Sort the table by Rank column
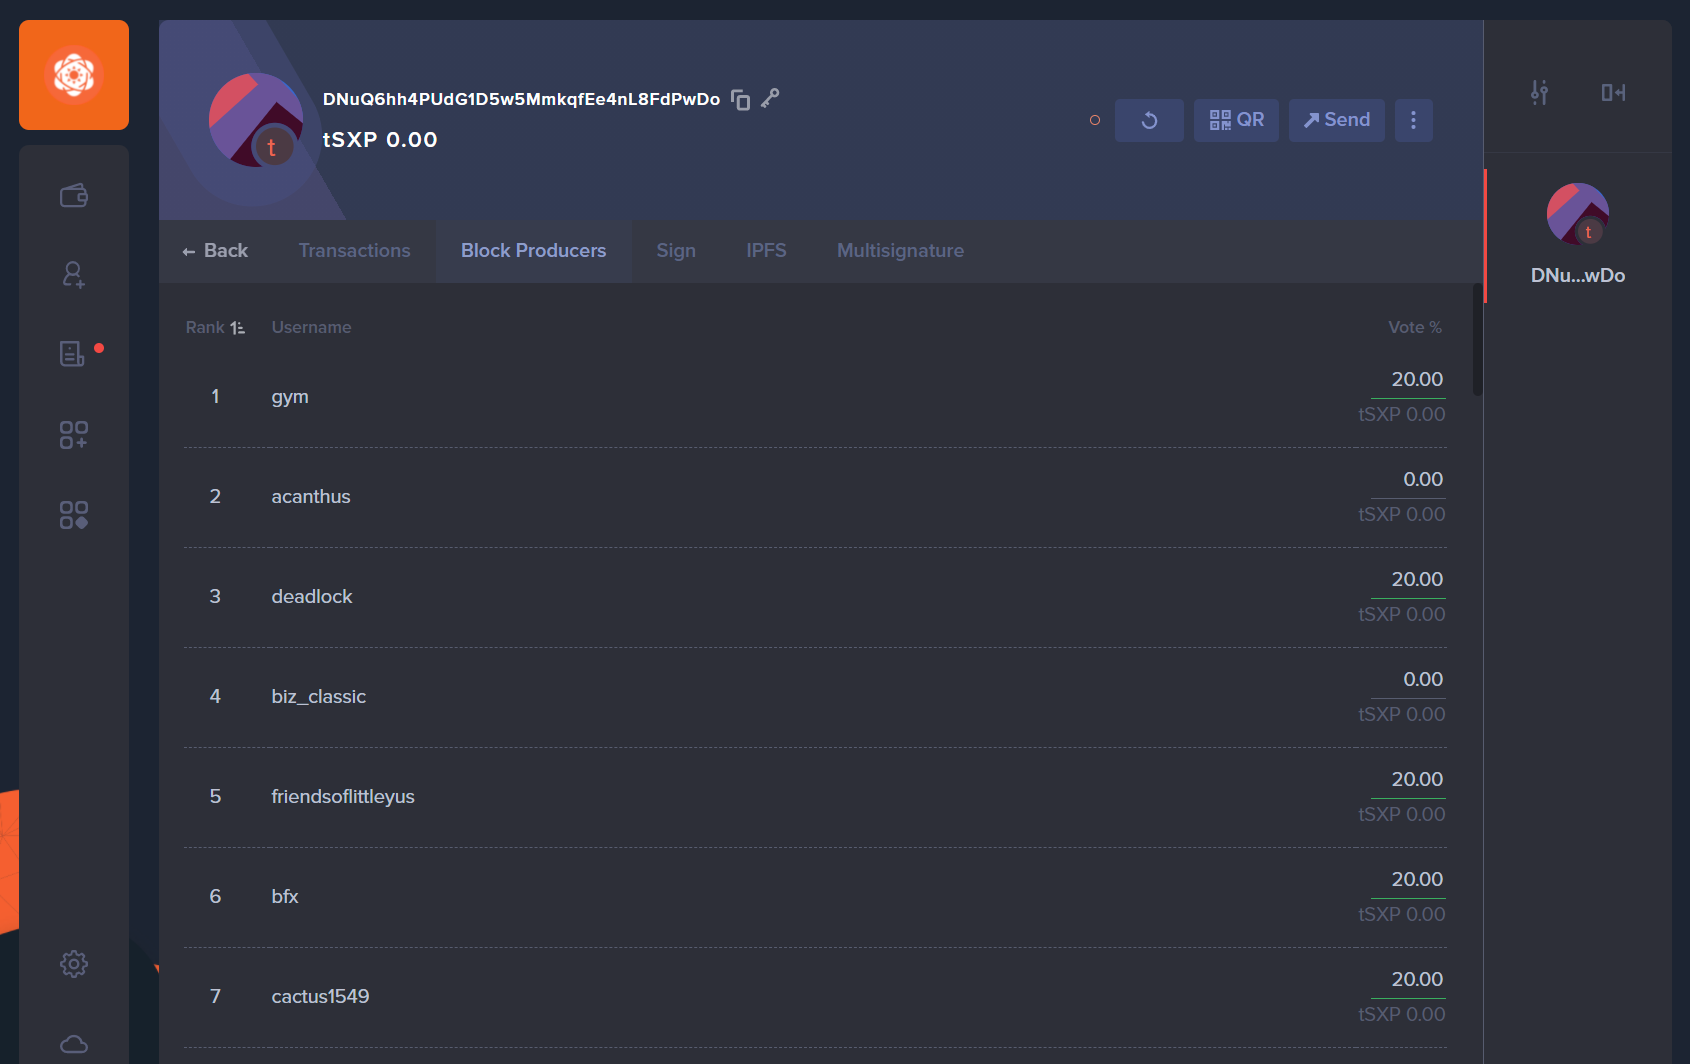Screen dimensions: 1690x1064 pyautogui.click(x=215, y=327)
